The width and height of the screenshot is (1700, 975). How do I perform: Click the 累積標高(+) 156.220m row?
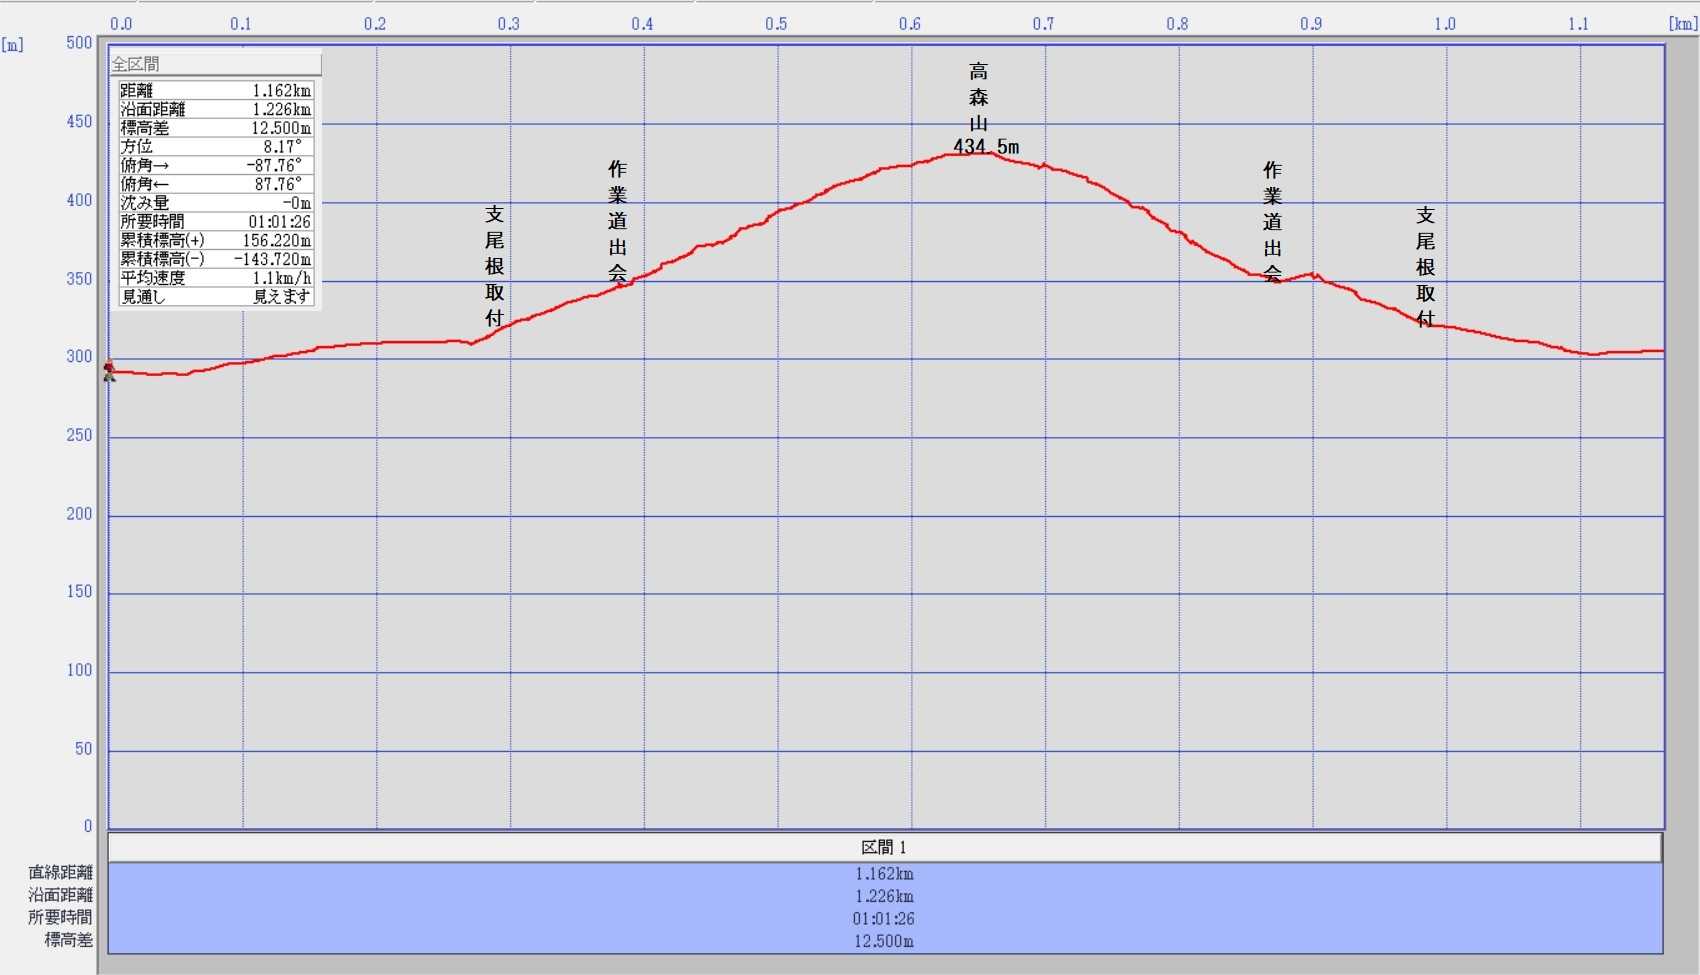215,241
